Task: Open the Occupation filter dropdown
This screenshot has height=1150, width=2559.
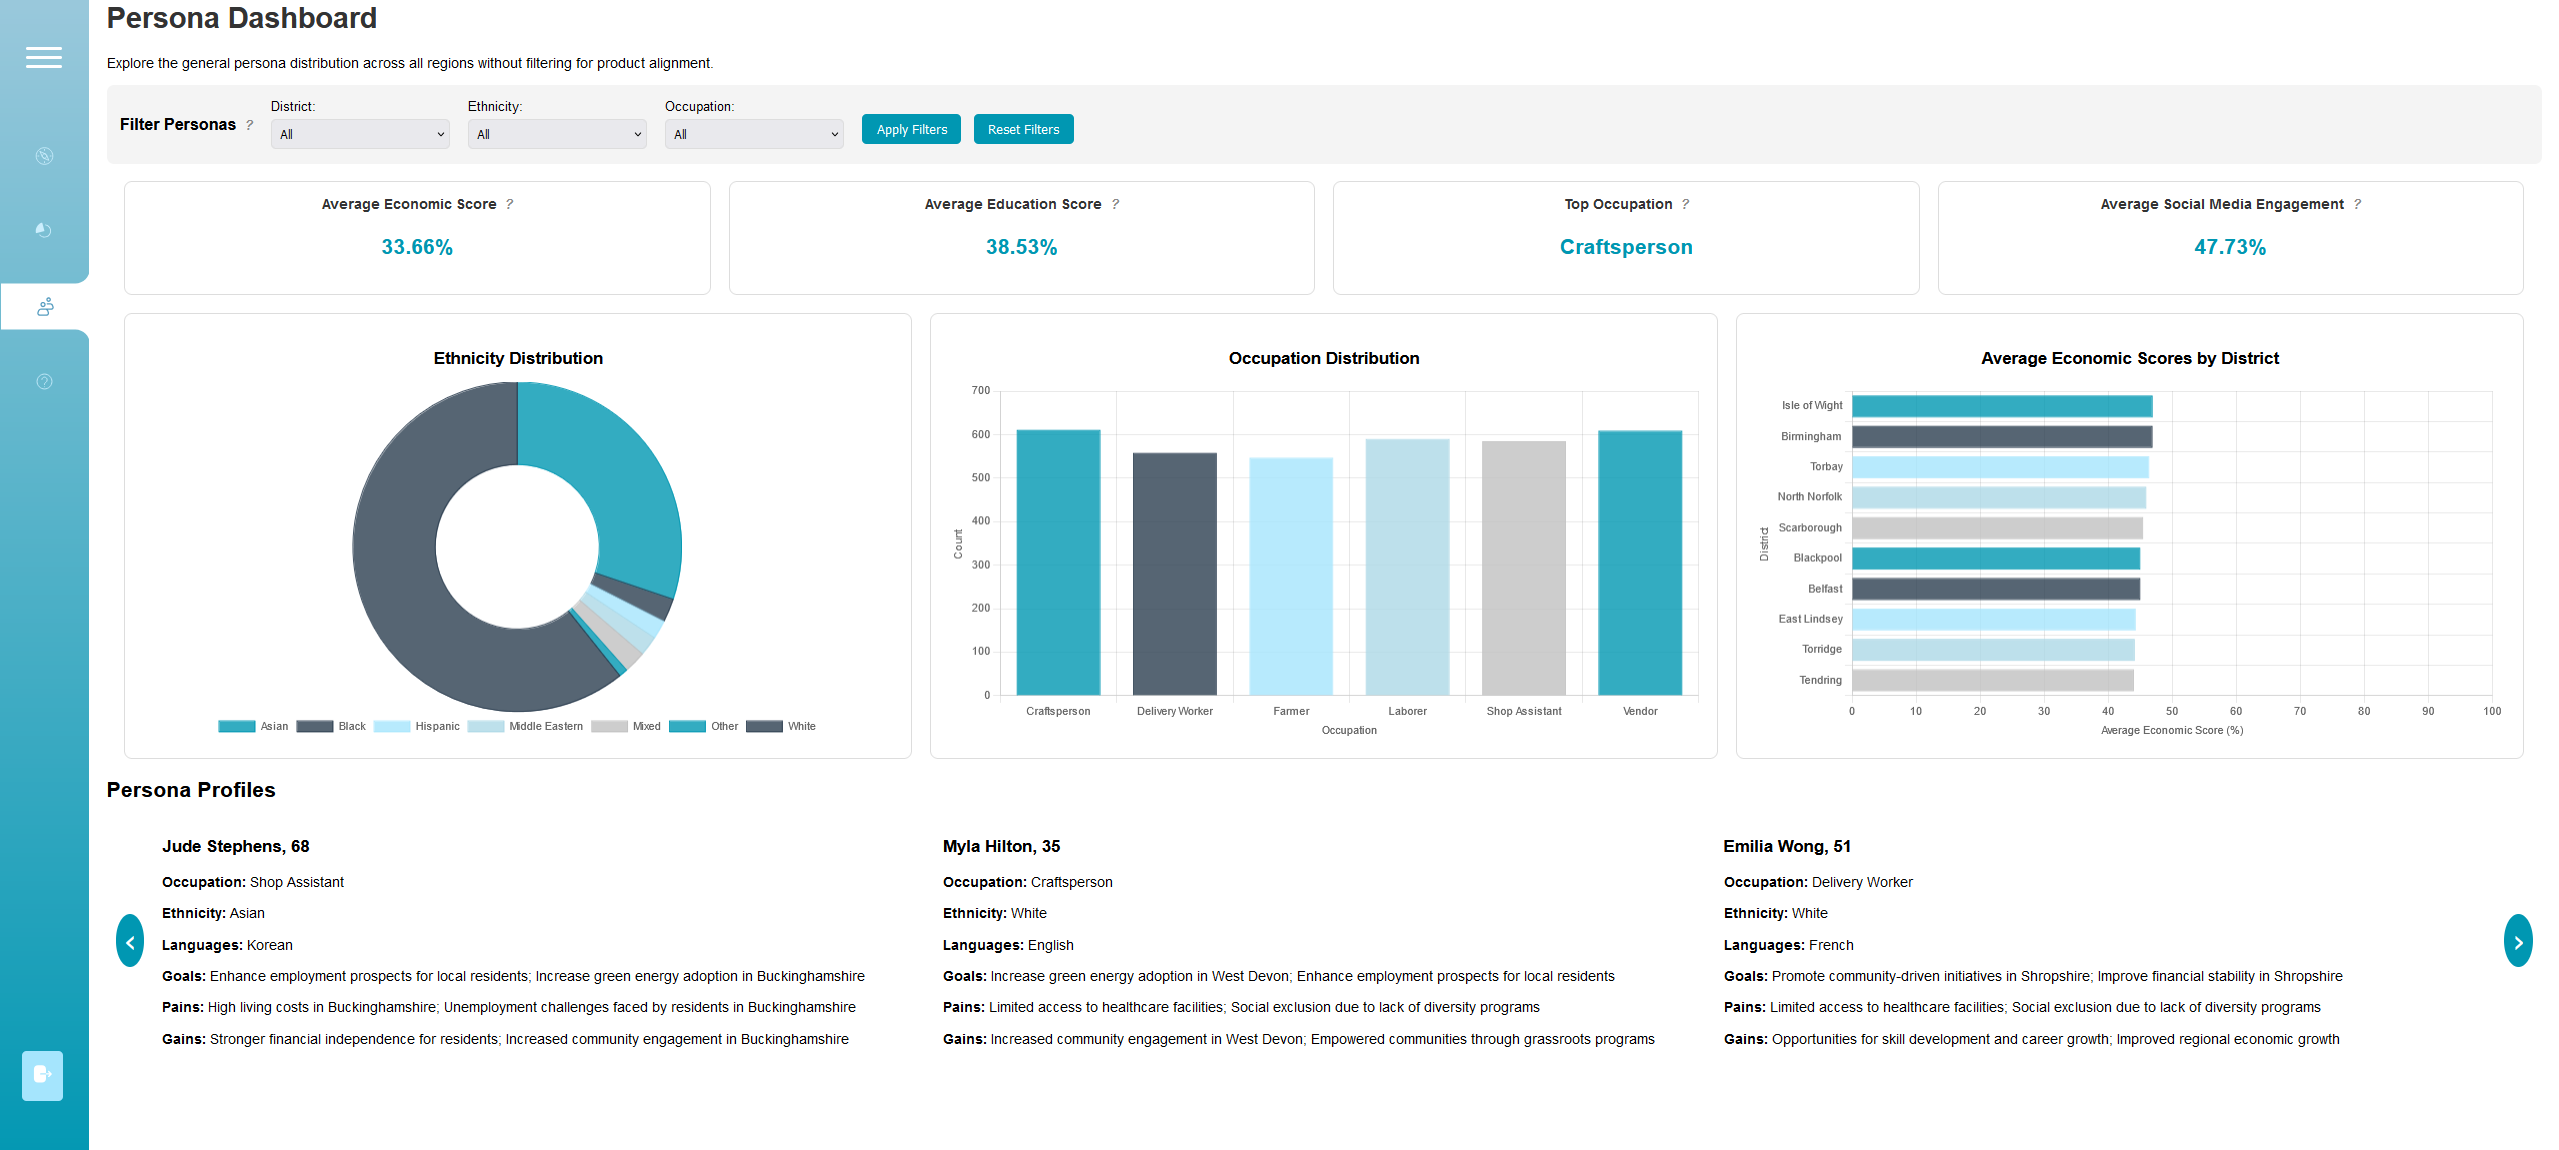Action: 754,134
